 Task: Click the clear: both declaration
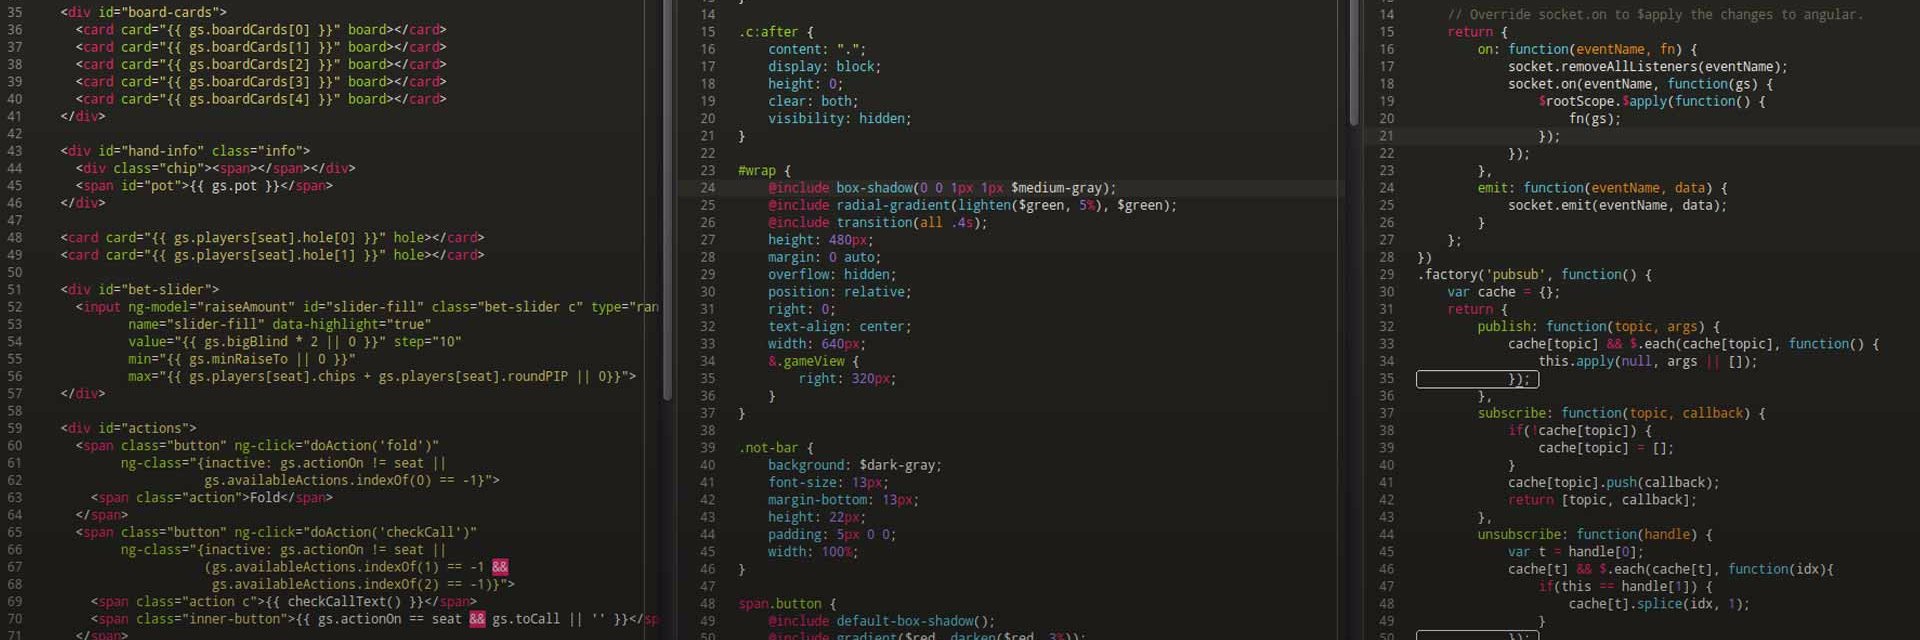[813, 101]
